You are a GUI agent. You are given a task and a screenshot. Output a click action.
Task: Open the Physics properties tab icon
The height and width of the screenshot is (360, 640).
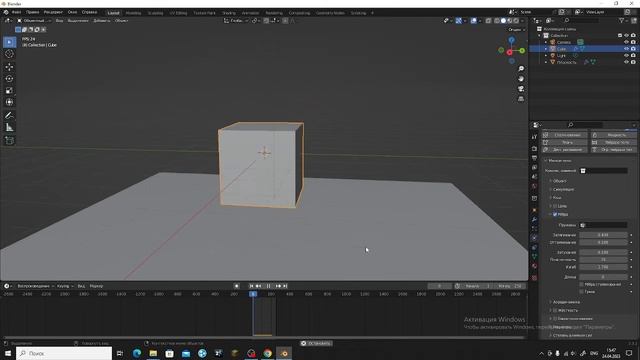click(x=534, y=238)
